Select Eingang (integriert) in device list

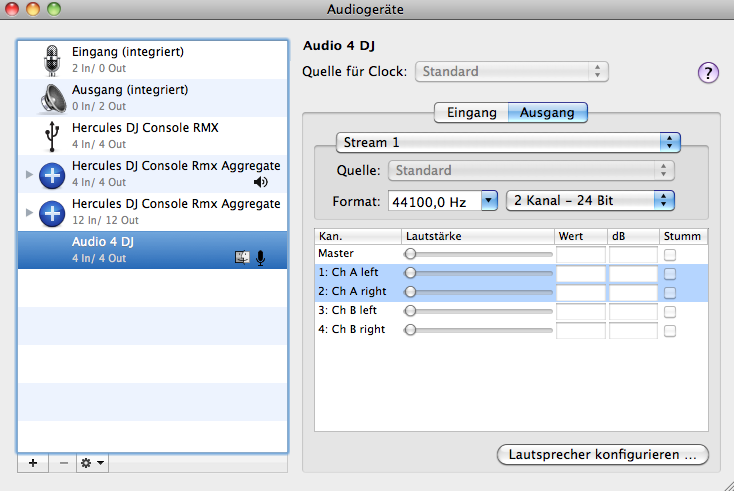pos(153,60)
